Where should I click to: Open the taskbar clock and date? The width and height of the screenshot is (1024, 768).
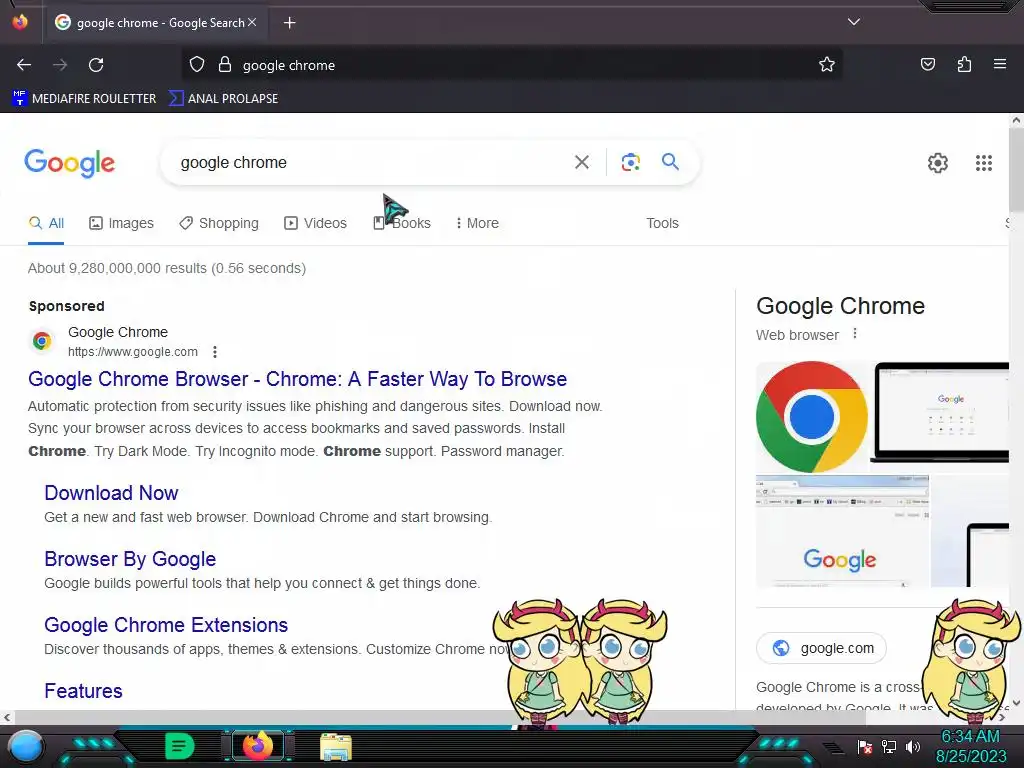[x=971, y=746]
